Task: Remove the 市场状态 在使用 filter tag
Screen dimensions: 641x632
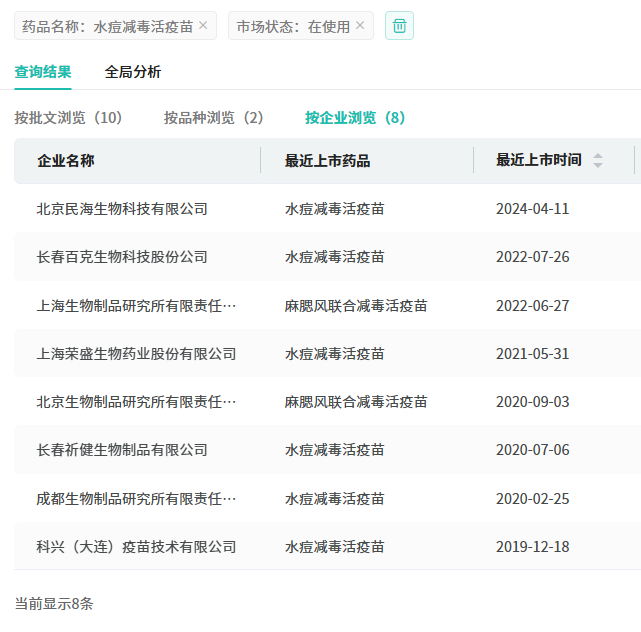Action: click(x=361, y=26)
